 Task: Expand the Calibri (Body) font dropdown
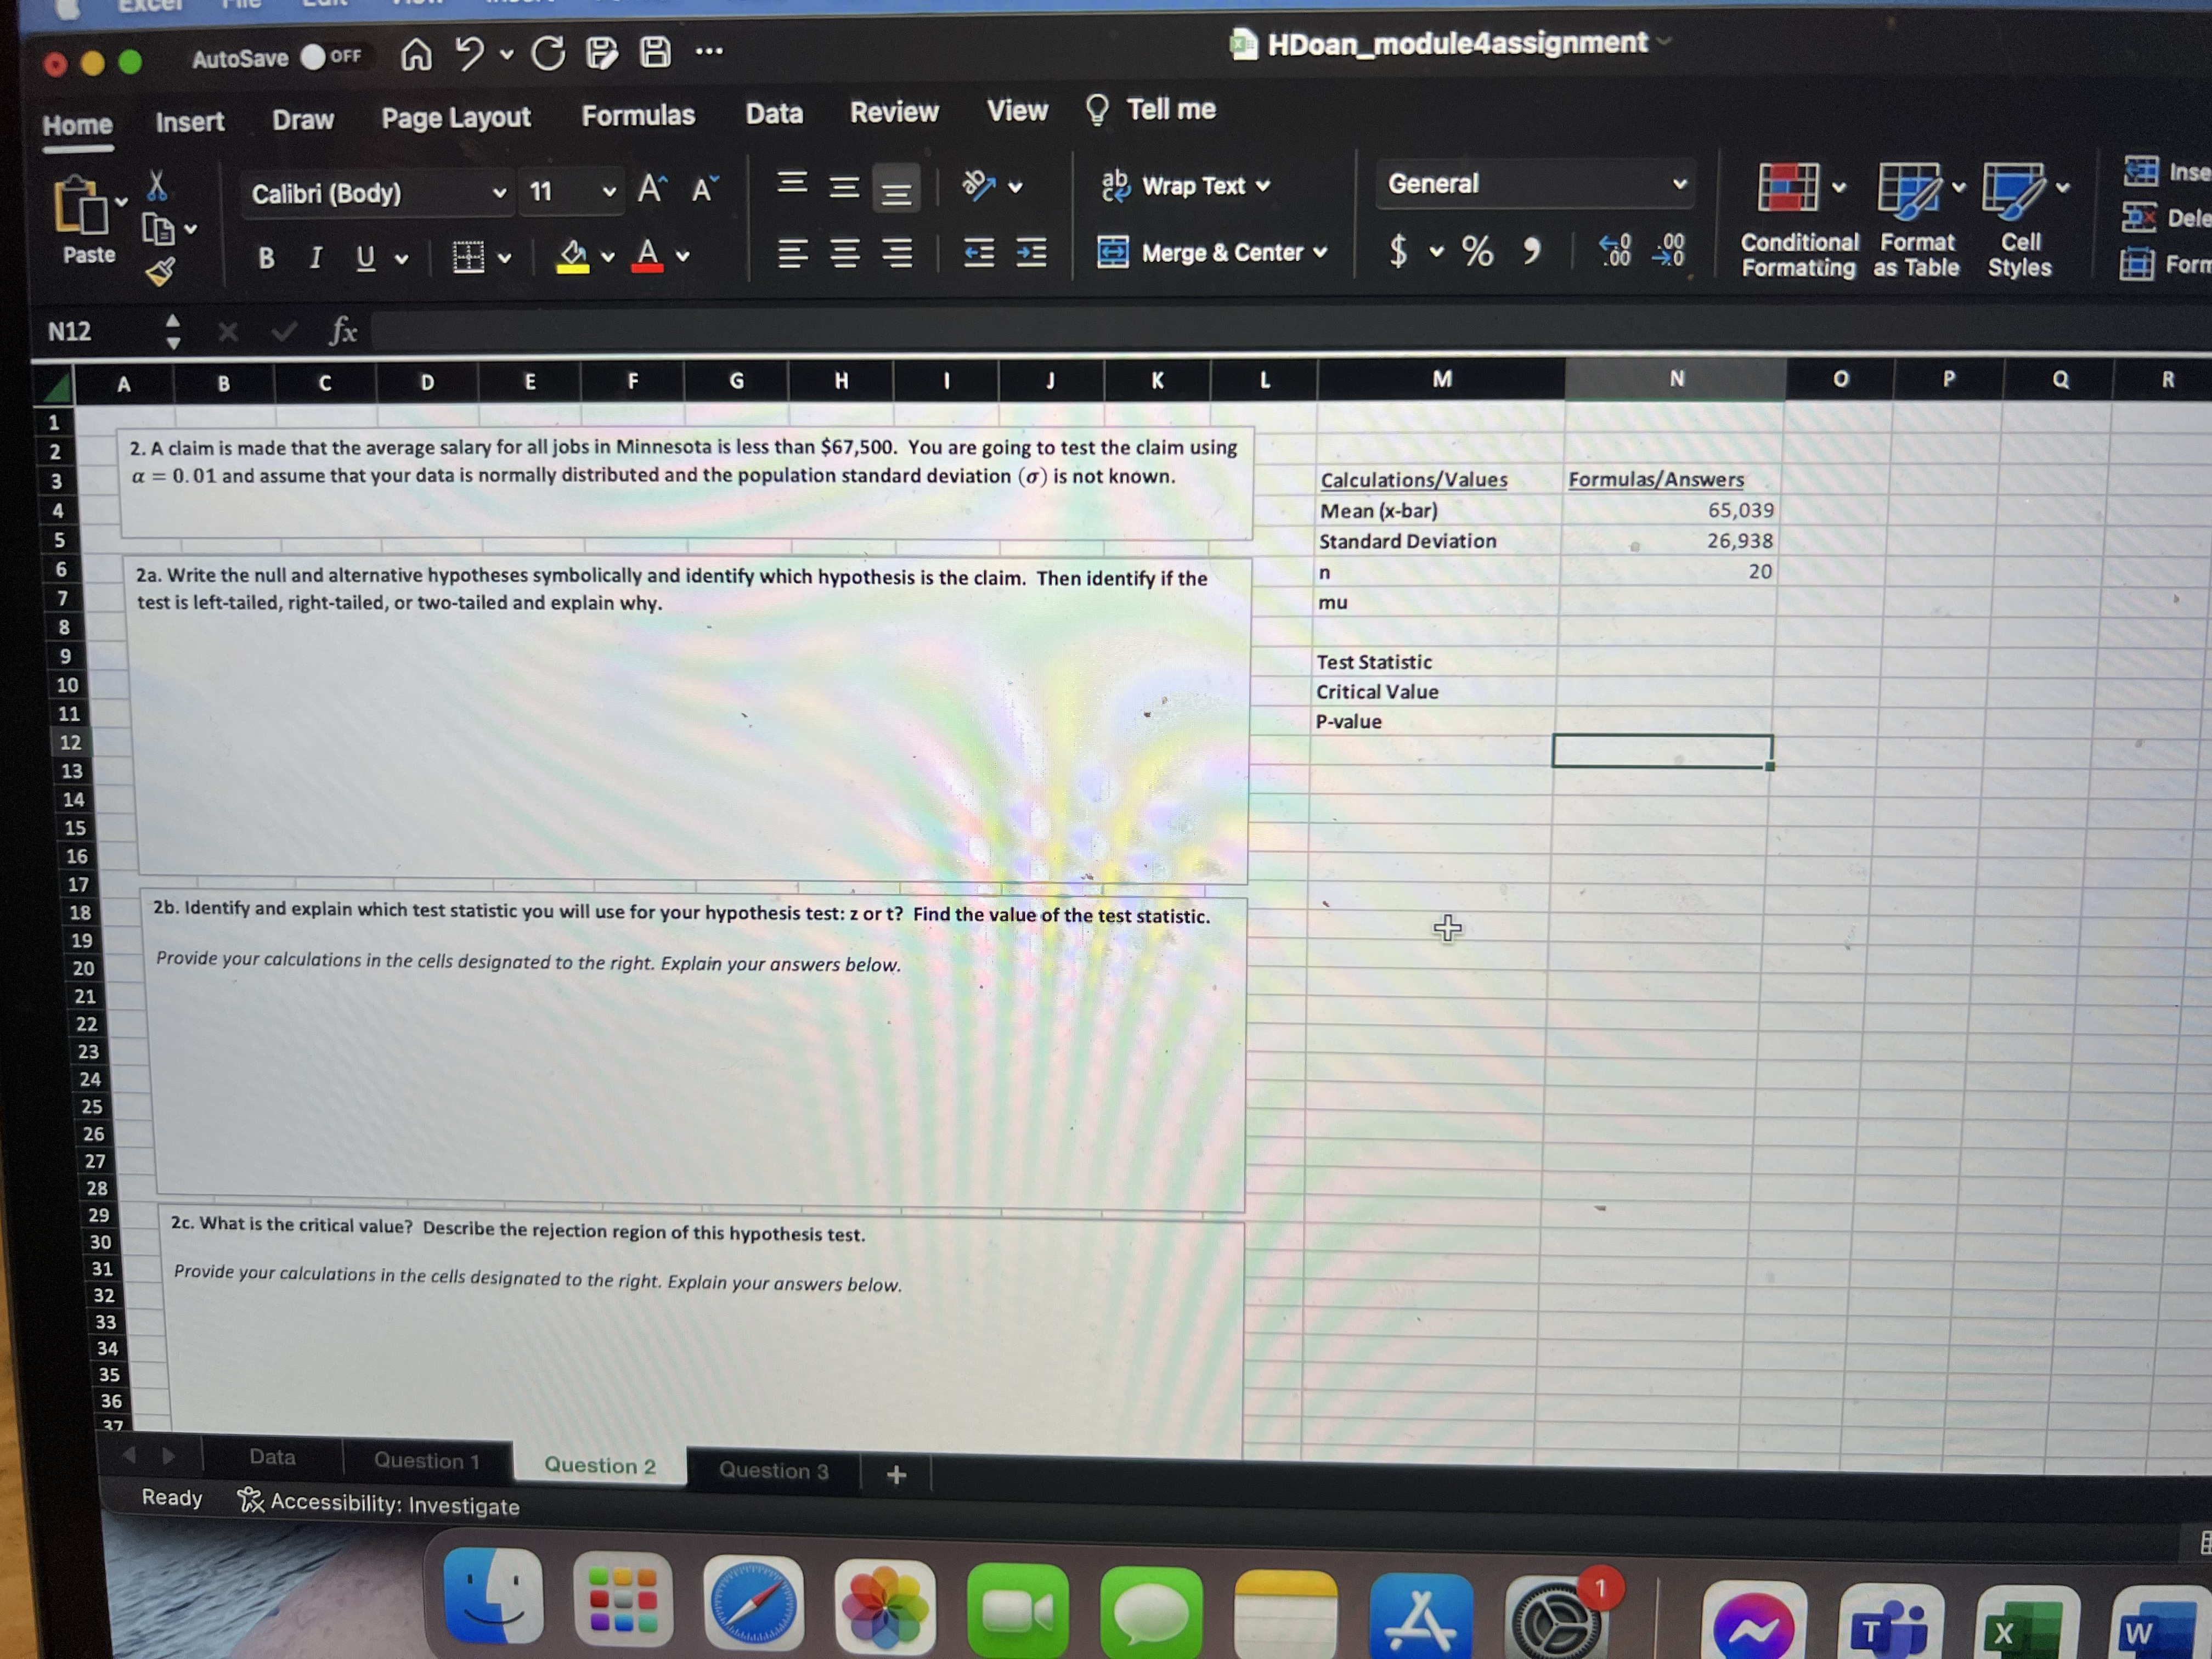coord(499,192)
